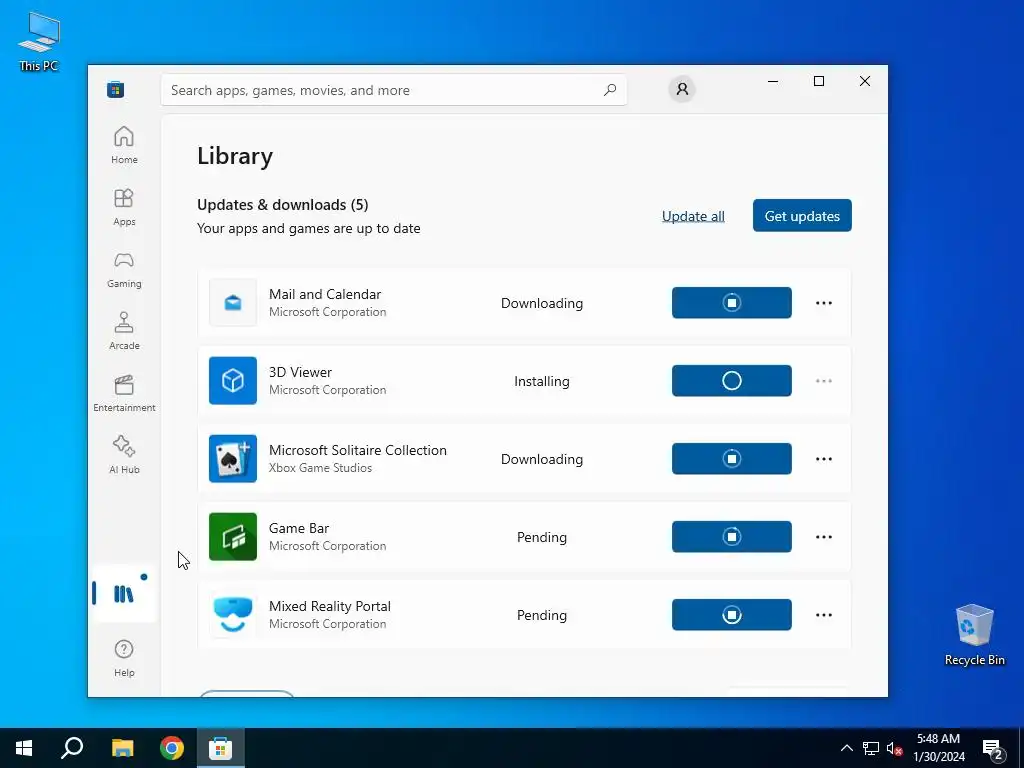
Task: Click the Update all link
Action: [693, 216]
